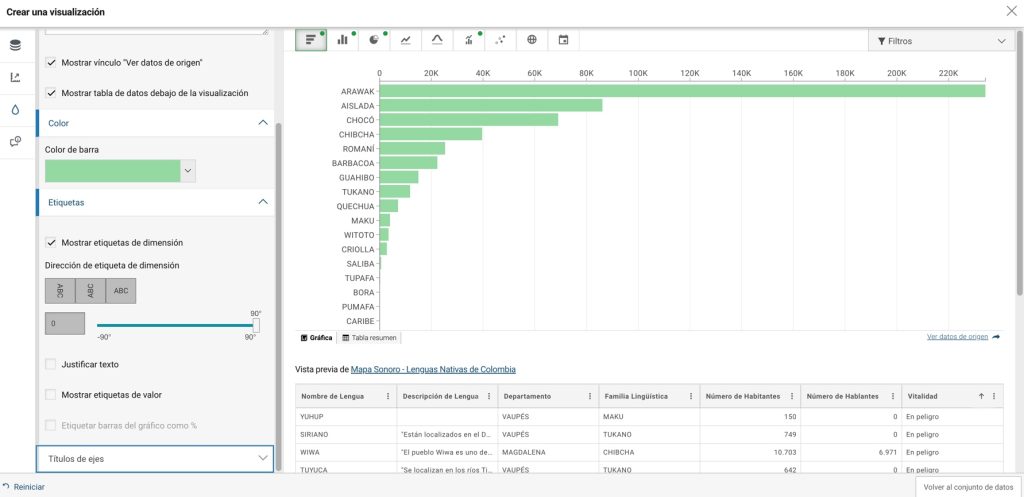The height and width of the screenshot is (497, 1024).
Task: Enable Mostrar etiquetas de valor checkbox
Action: pos(51,394)
